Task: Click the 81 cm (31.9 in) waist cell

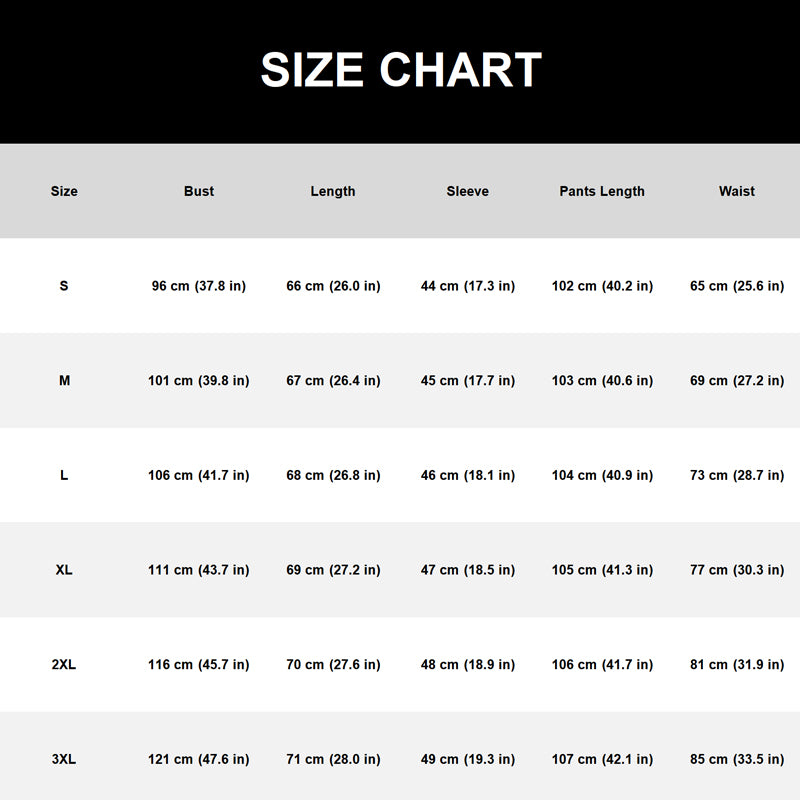Action: click(737, 665)
